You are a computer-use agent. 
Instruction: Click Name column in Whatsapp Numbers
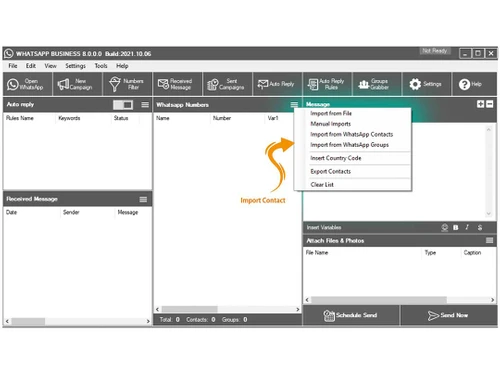point(163,118)
